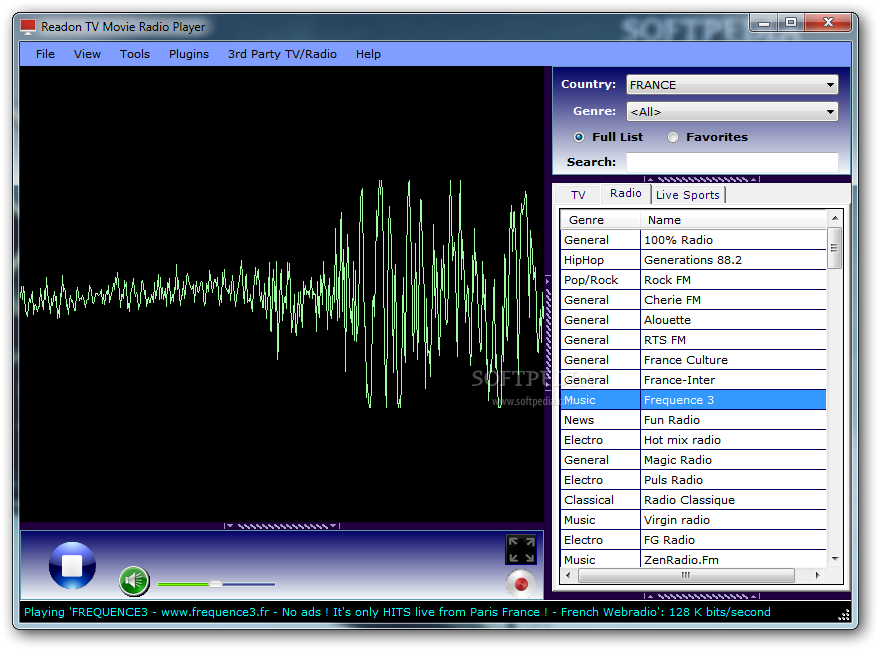Open the 3rd Party TV/Radio menu
This screenshot has height=650, width=879.
tap(282, 54)
